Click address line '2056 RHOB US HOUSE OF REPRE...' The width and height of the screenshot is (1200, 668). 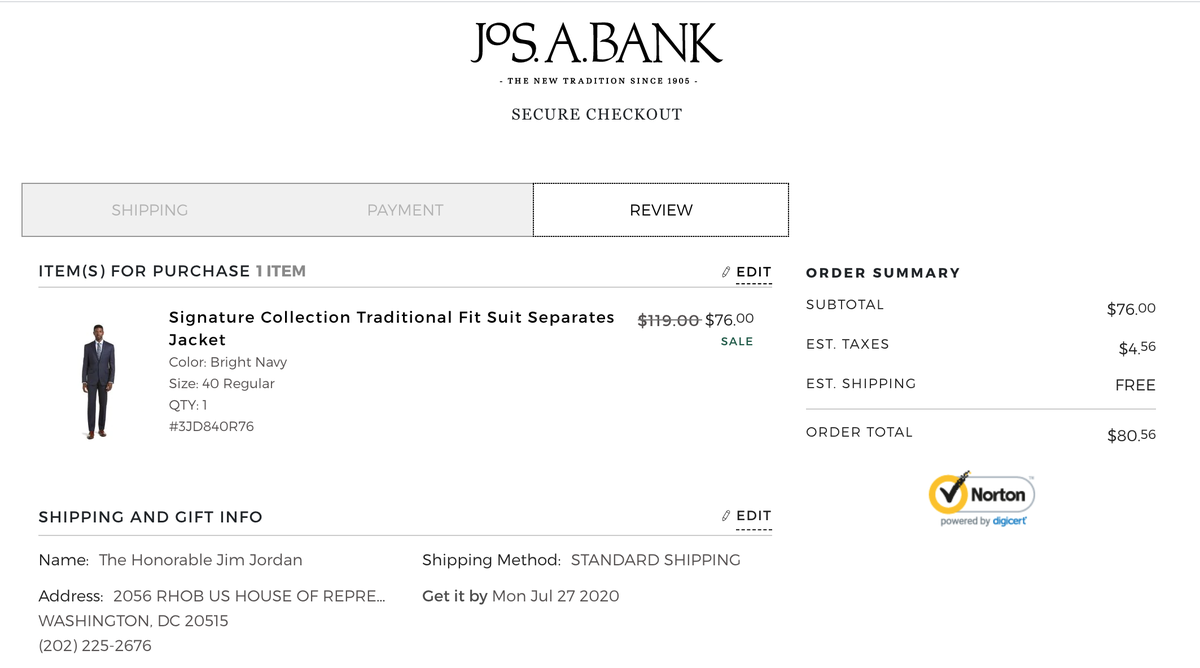(248, 596)
